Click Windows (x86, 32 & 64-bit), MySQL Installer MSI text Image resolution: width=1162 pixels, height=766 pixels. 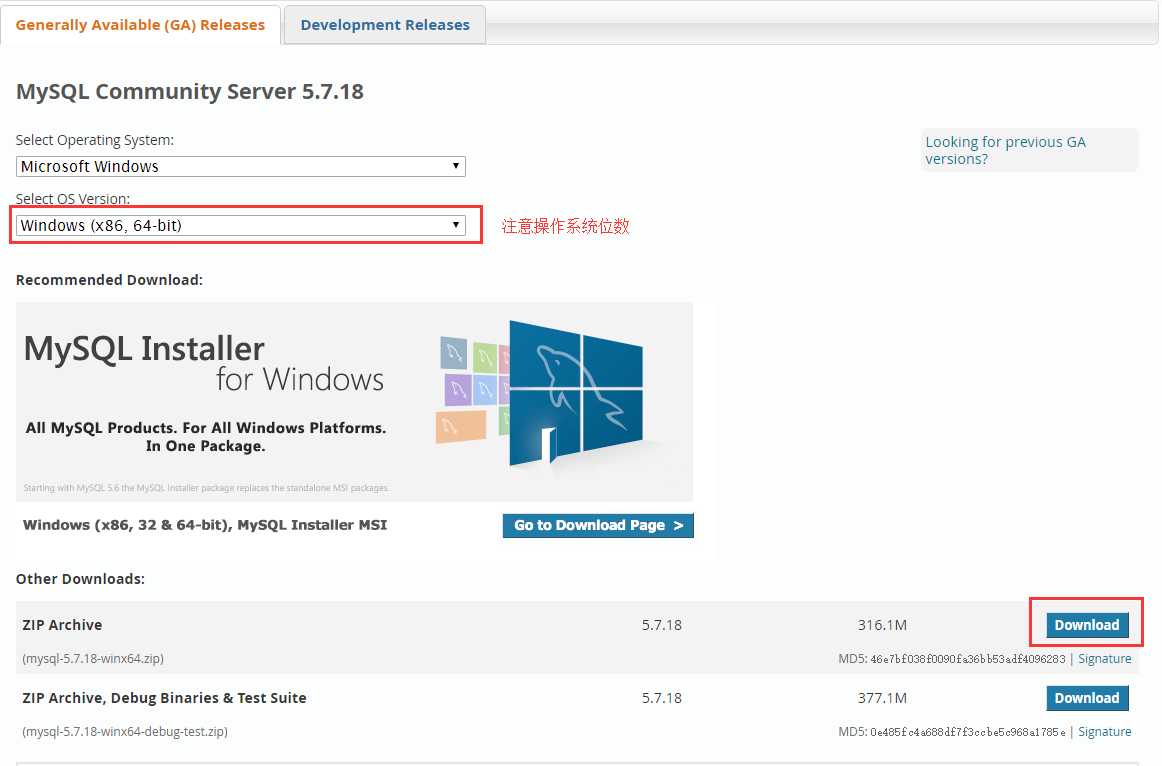click(205, 524)
